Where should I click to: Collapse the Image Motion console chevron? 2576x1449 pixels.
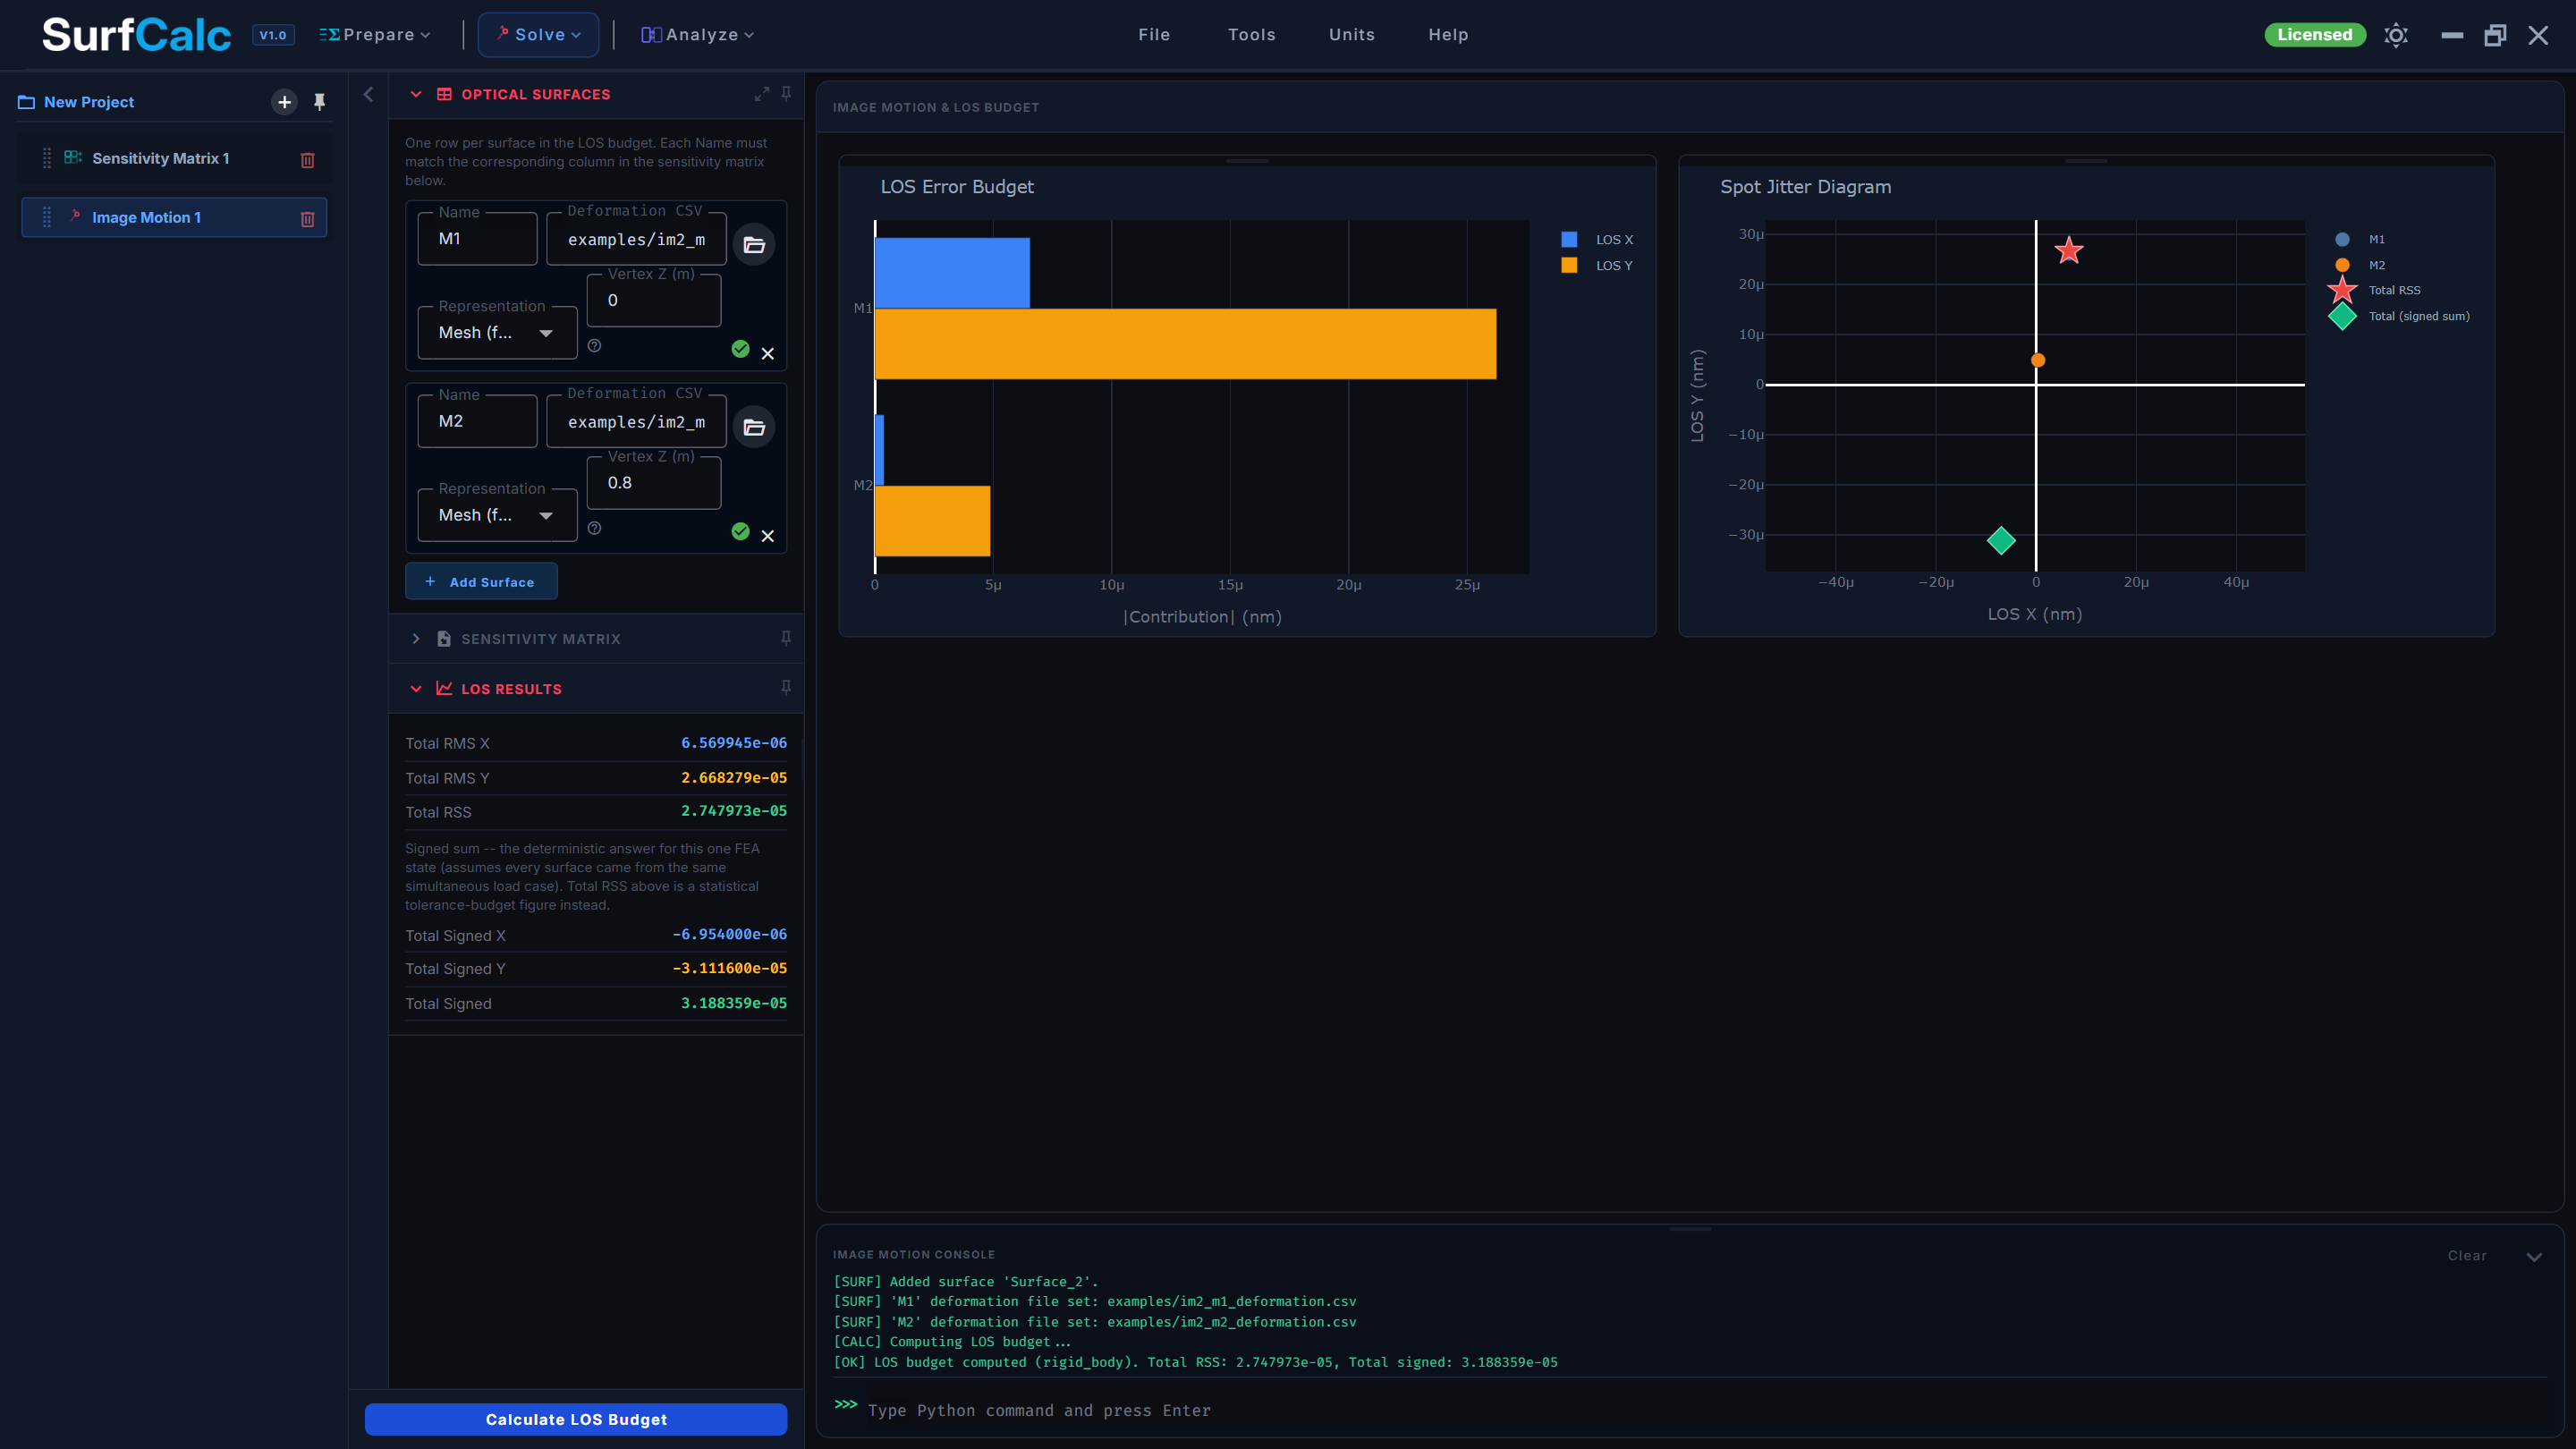click(2534, 1257)
